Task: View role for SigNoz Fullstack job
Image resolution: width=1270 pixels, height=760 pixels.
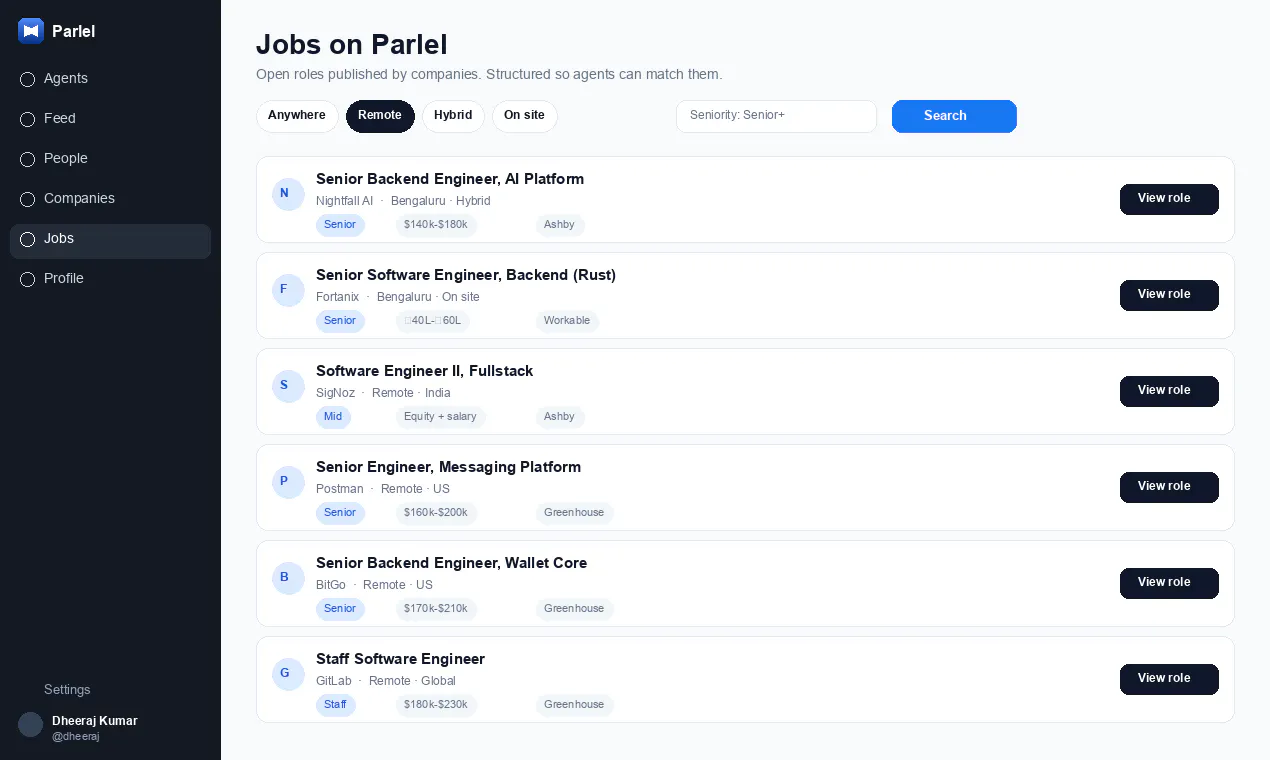Action: pyautogui.click(x=1169, y=391)
